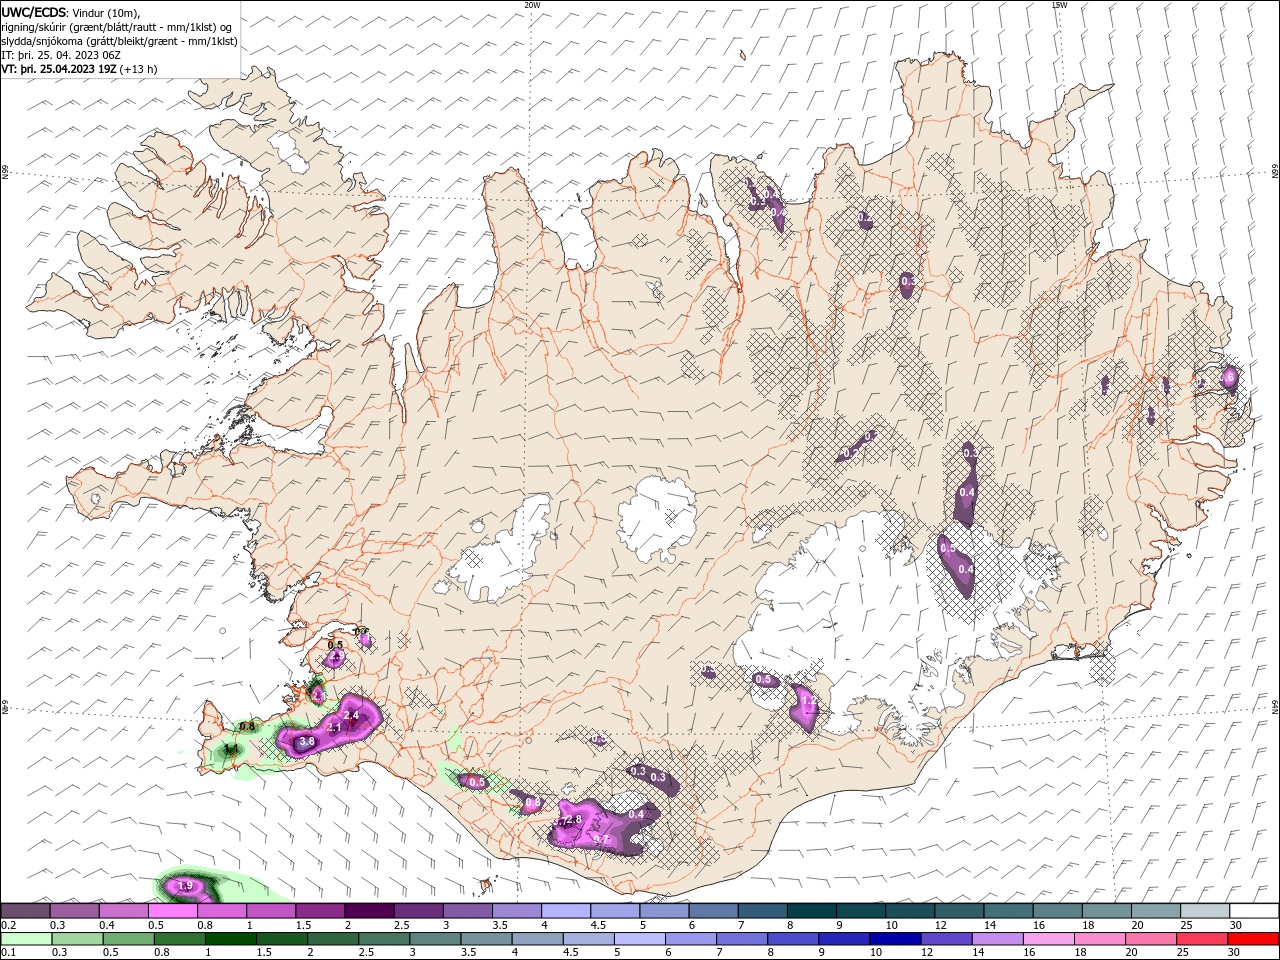
Task: Click the '20W' longitude label at the top
Action: click(532, 5)
